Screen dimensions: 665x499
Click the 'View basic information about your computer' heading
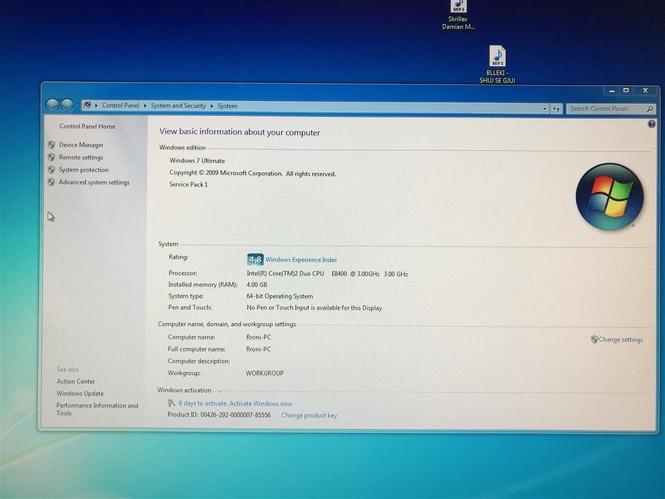[240, 132]
